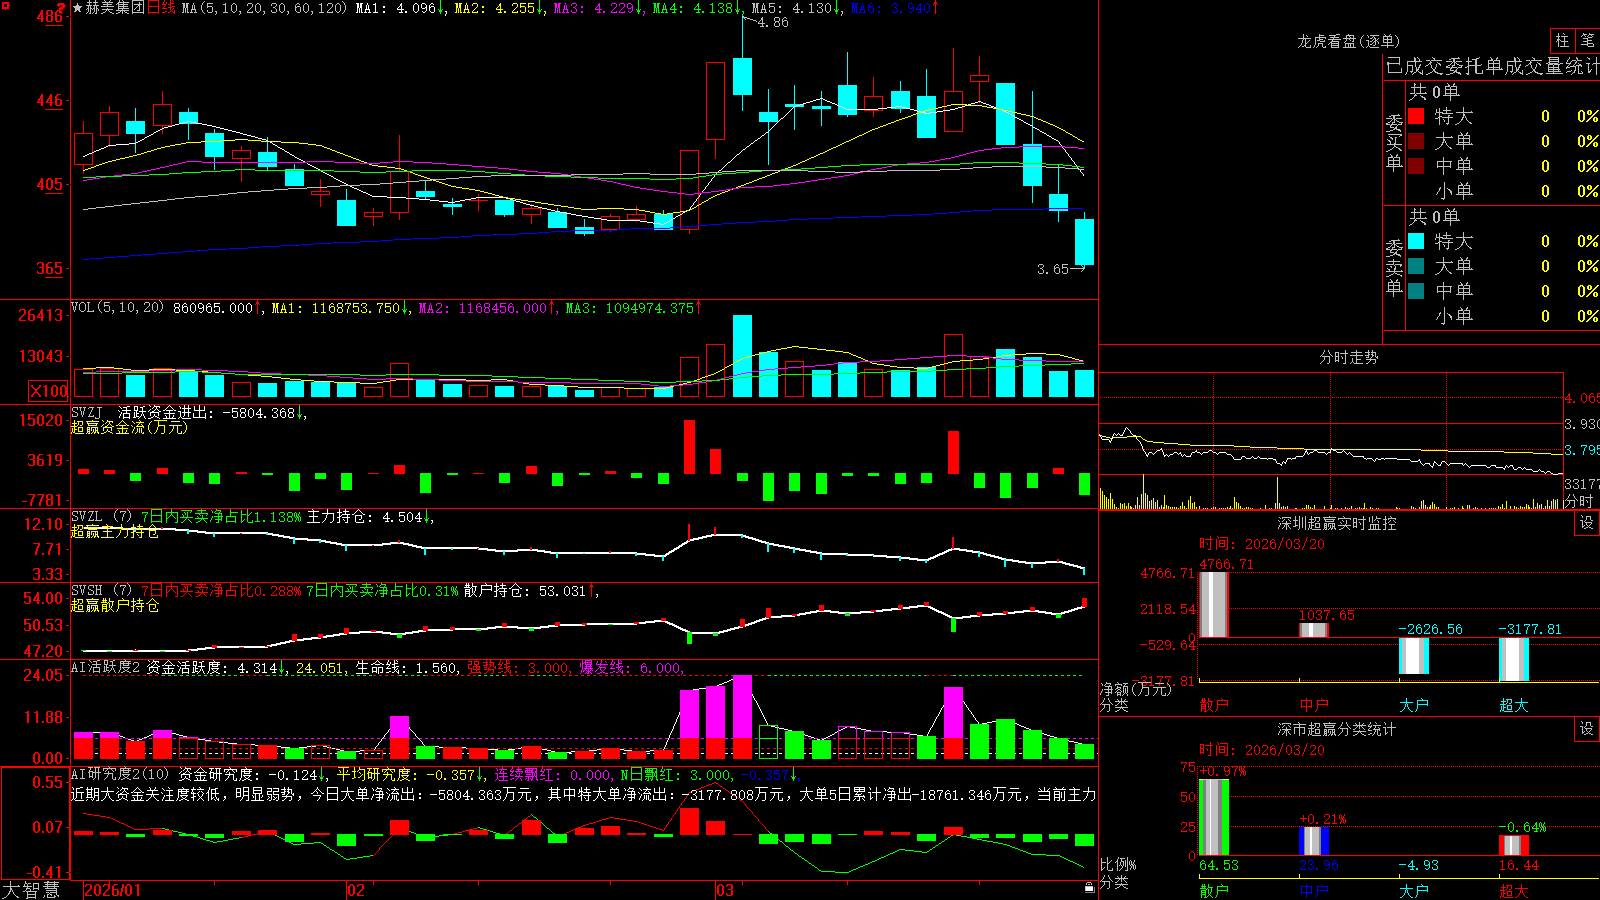The width and height of the screenshot is (1600, 900).
Task: Click the 超赢主力持仓 label
Action: (x=115, y=531)
